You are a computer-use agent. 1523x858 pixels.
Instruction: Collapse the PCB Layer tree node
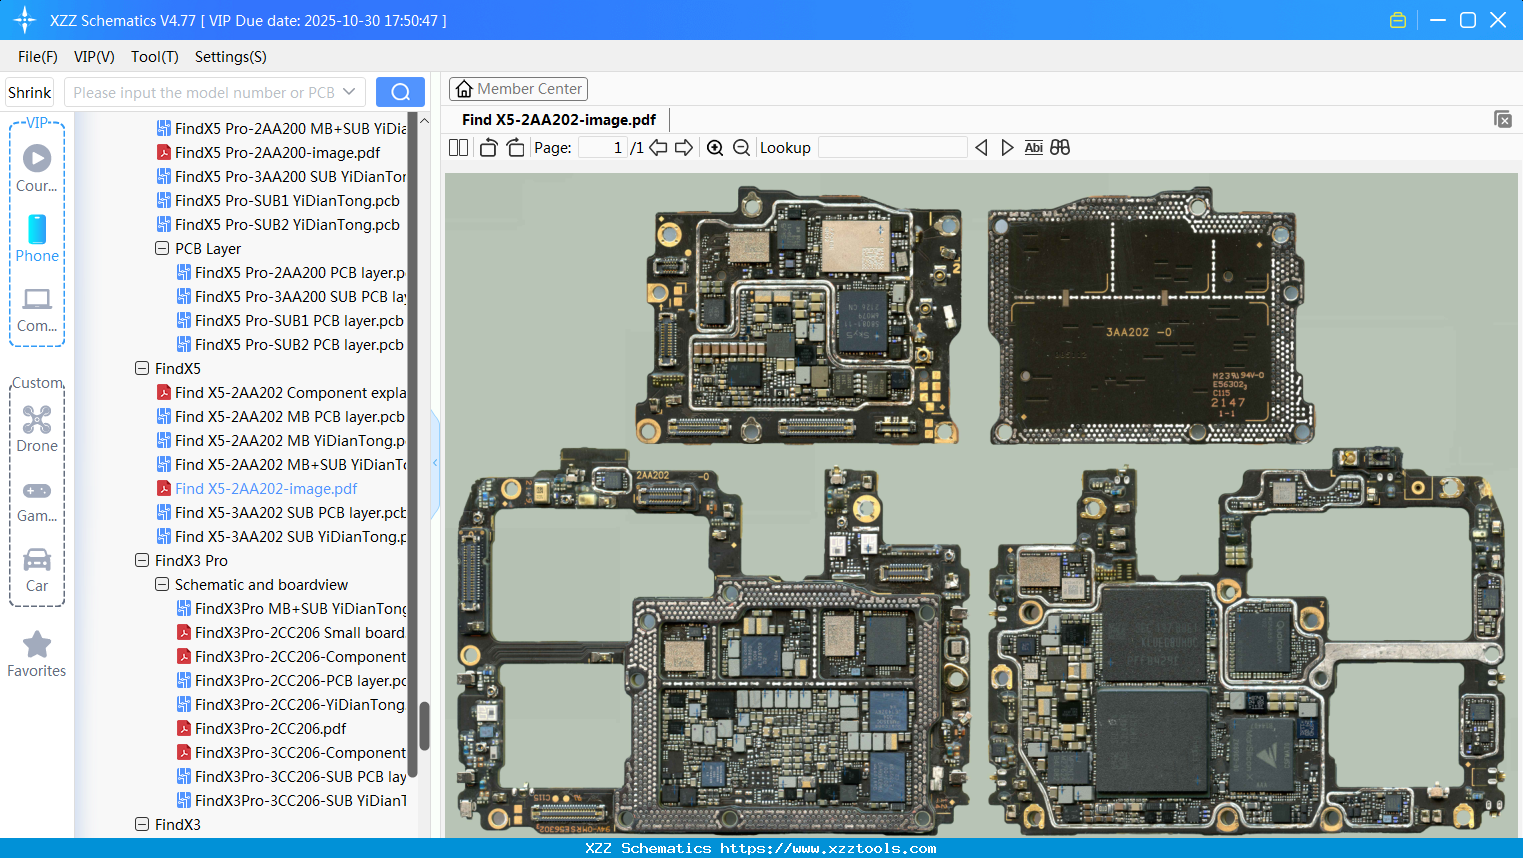162,248
